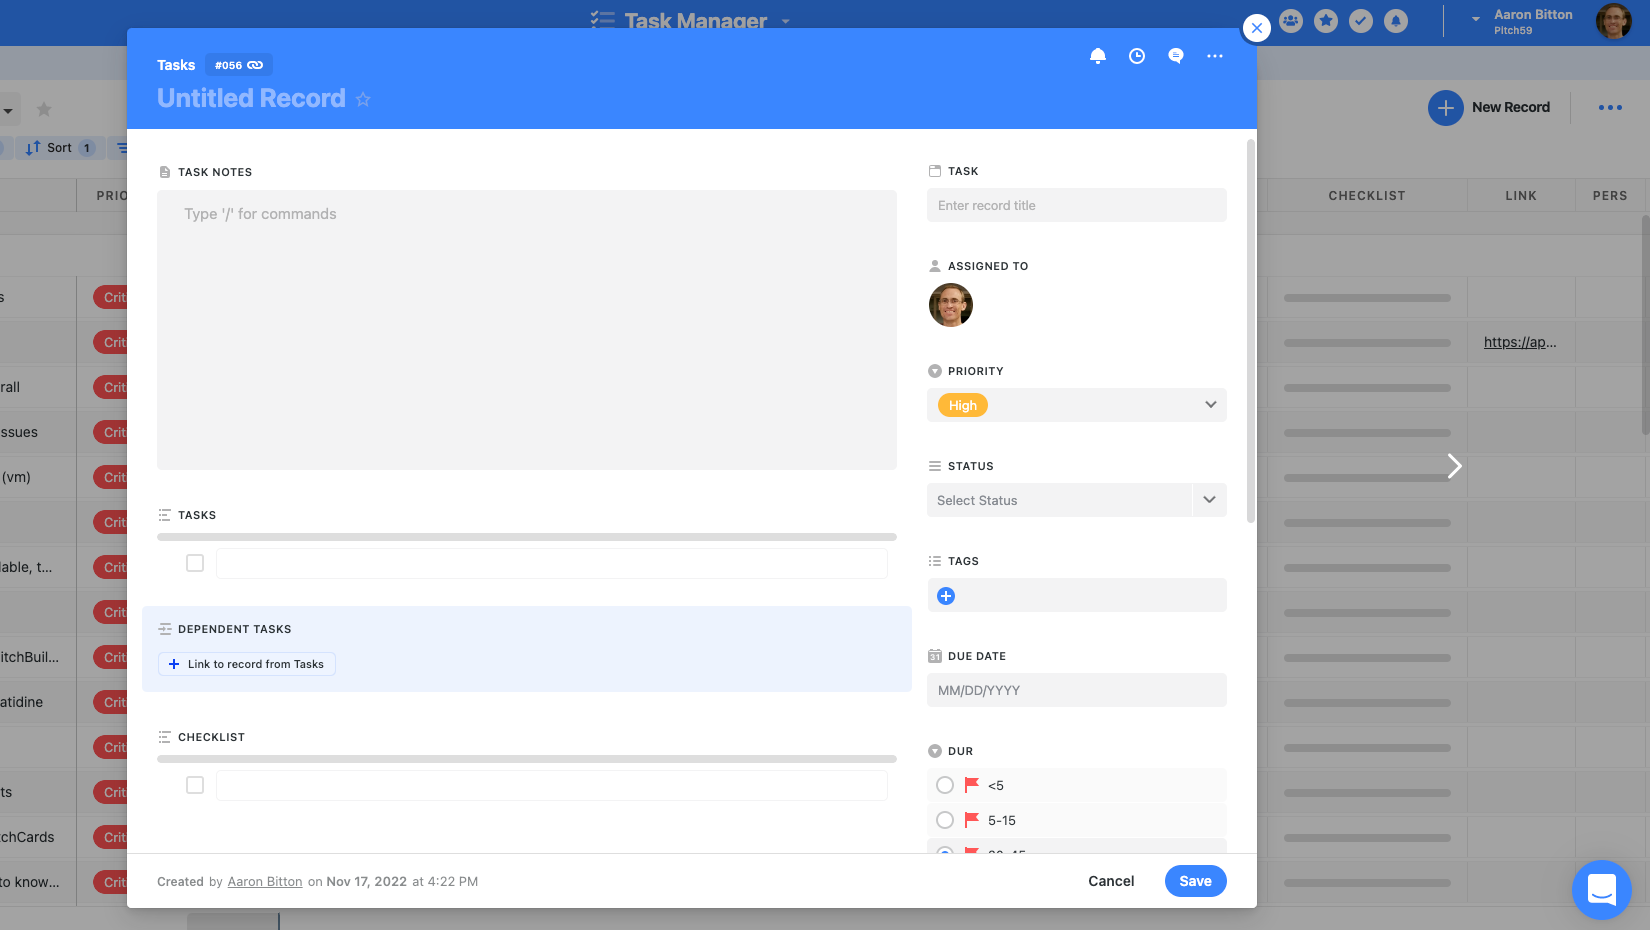Viewport: 1650px width, 930px height.
Task: Check the empty Tasks checkbox
Action: pos(195,563)
